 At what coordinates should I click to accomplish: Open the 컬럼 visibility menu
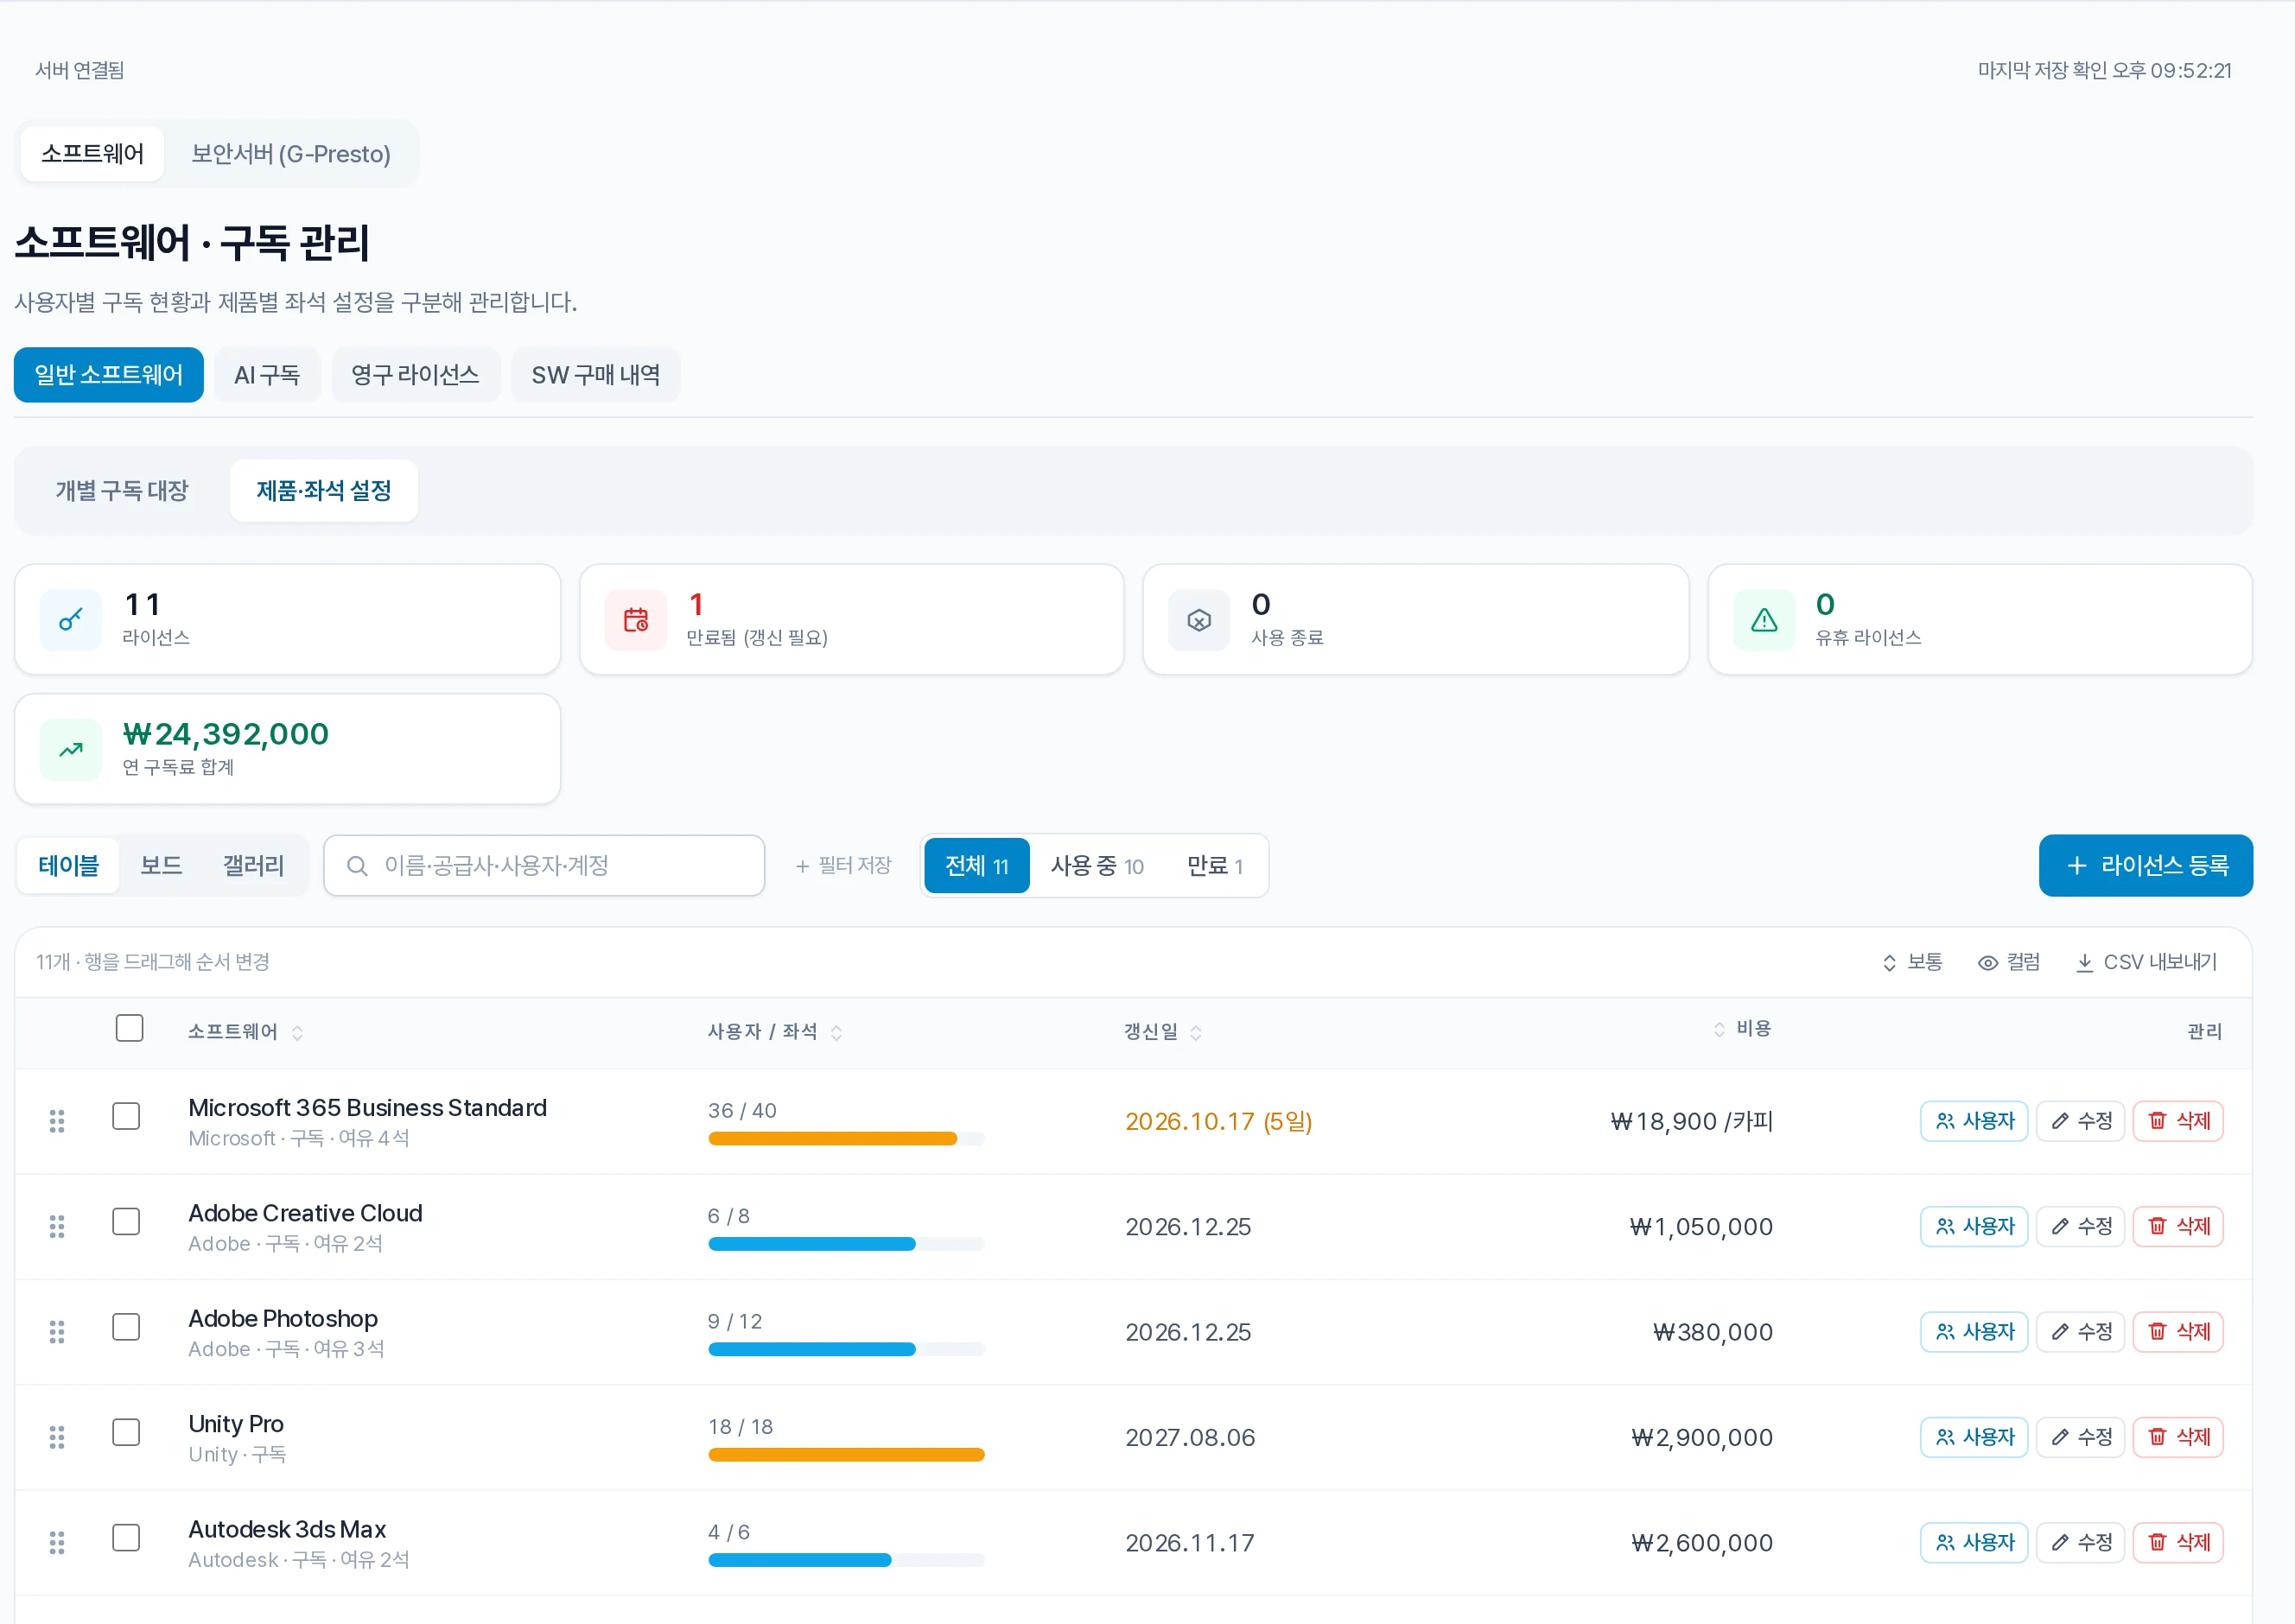pos(2009,962)
